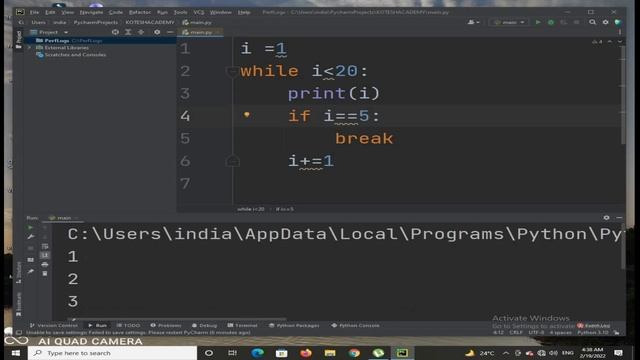Image resolution: width=640 pixels, height=360 pixels.
Task: Open IDE settings gear in top toolbar
Action: [605, 22]
